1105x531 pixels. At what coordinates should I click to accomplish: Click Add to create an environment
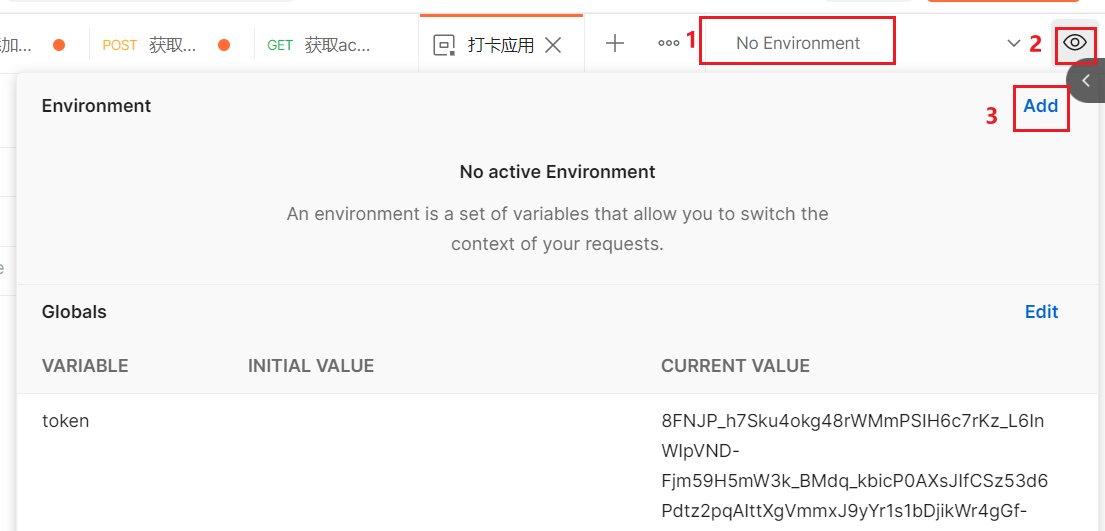(1040, 106)
